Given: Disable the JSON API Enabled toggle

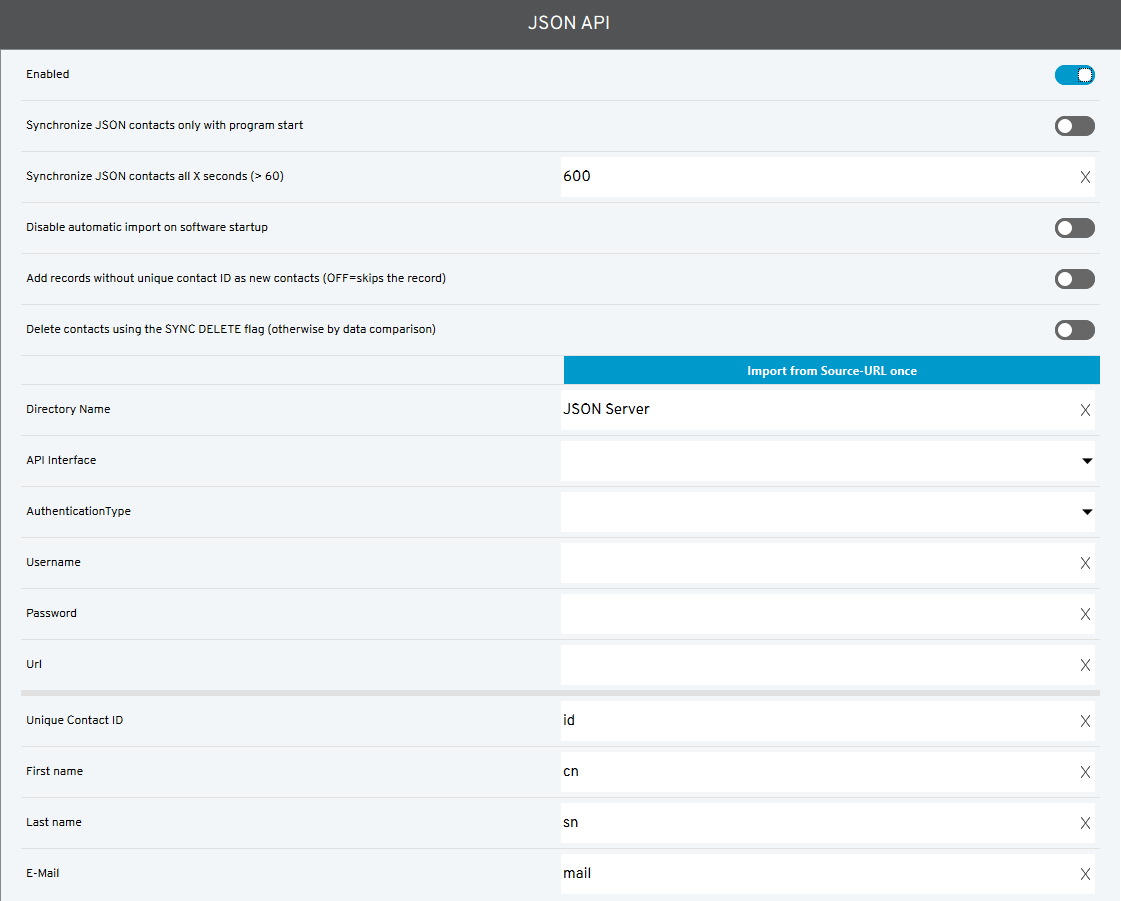Looking at the screenshot, I should tap(1074, 75).
